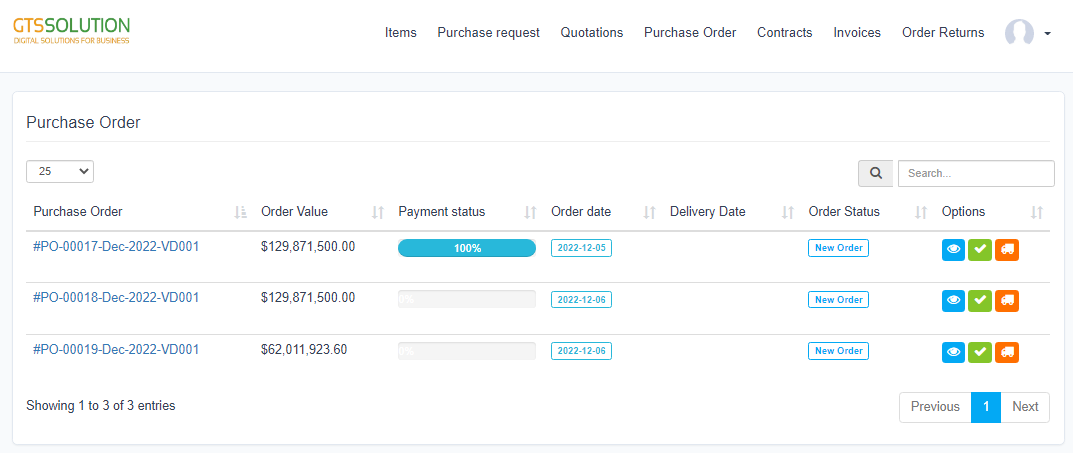This screenshot has height=453, width=1073.
Task: Sort by Order Status column header
Action: coord(844,212)
